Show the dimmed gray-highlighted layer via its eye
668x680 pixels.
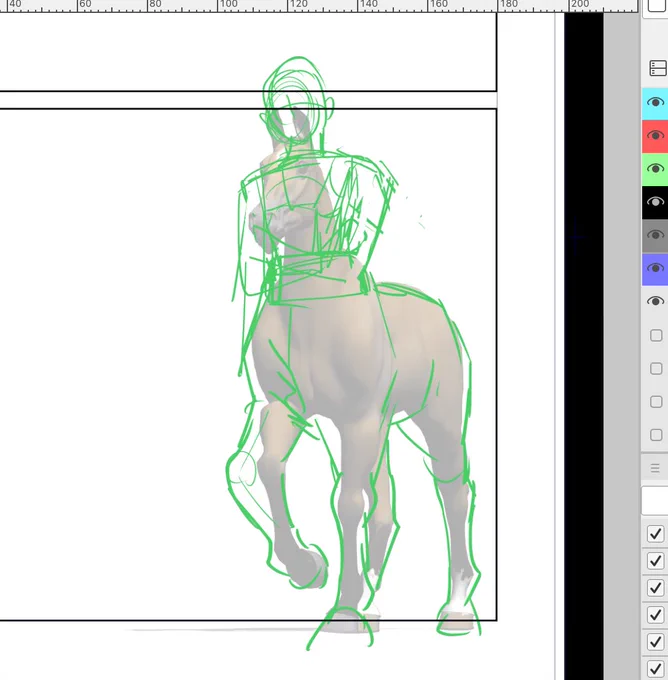[655, 235]
